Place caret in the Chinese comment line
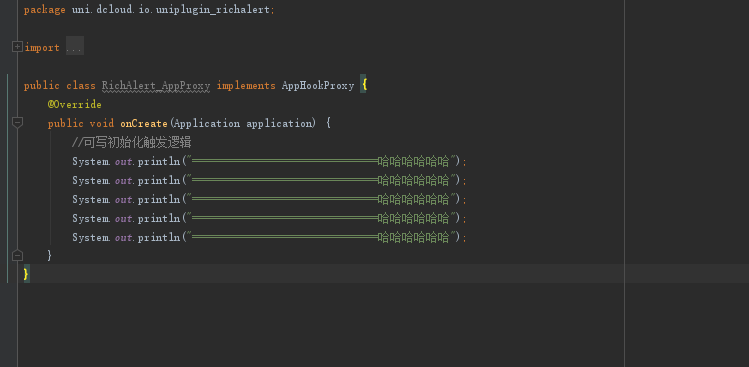The width and height of the screenshot is (749, 367). 132,142
